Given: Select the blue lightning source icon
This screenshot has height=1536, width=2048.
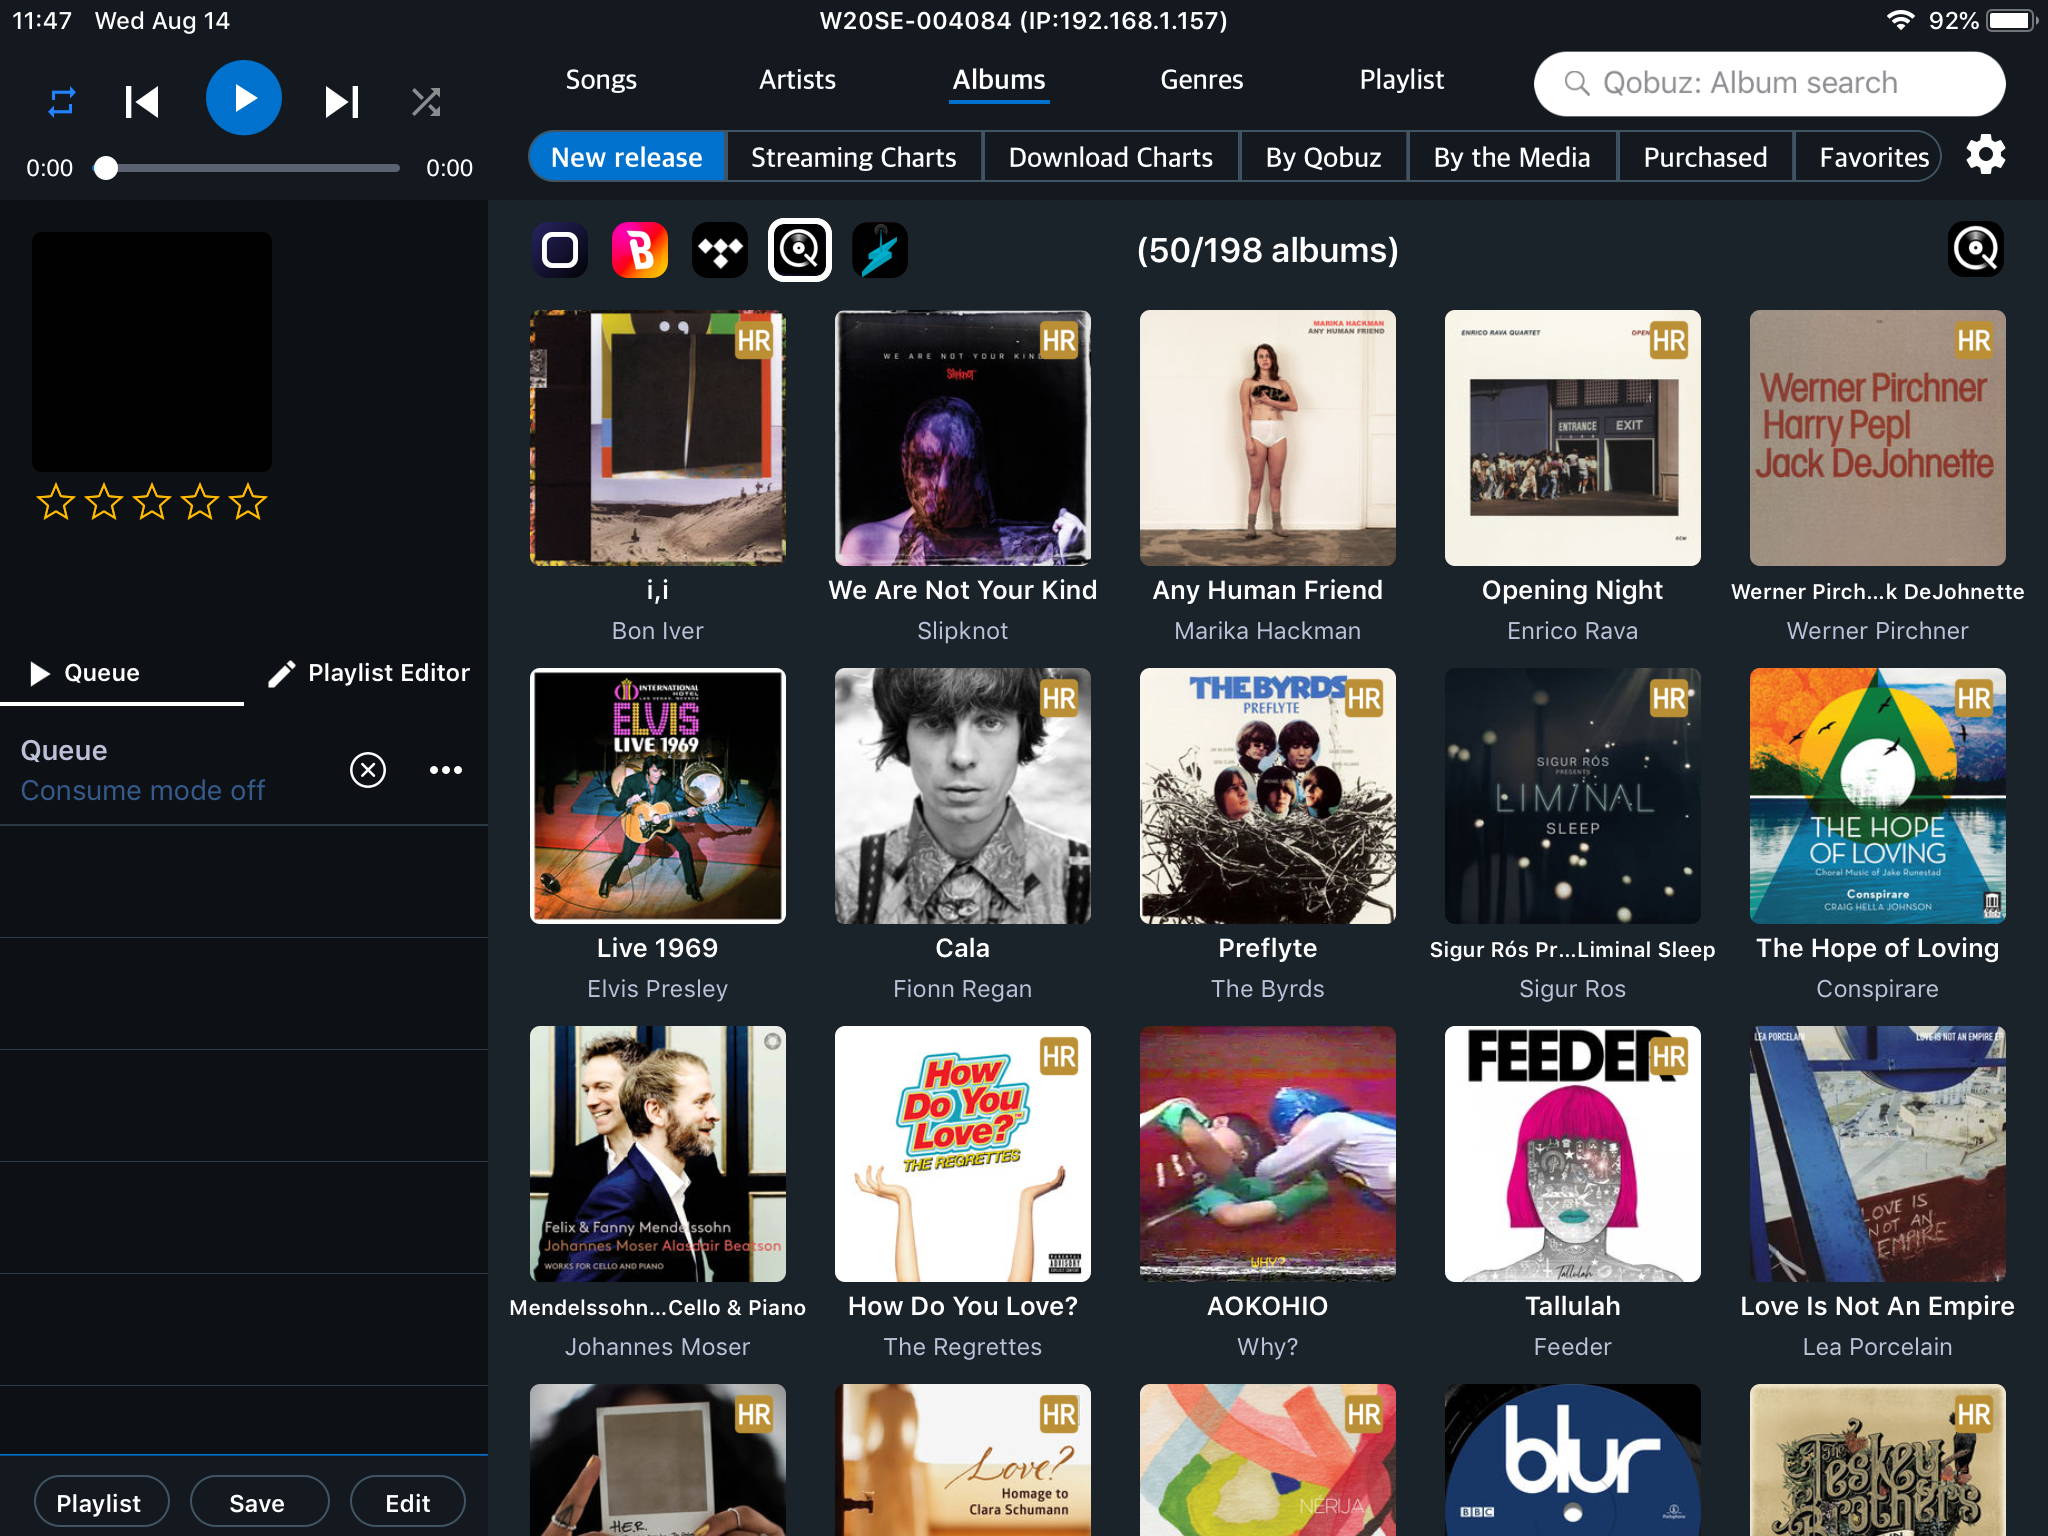Looking at the screenshot, I should pos(880,250).
